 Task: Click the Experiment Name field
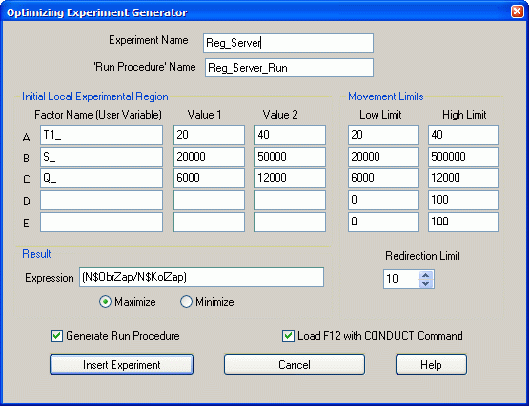[288, 43]
